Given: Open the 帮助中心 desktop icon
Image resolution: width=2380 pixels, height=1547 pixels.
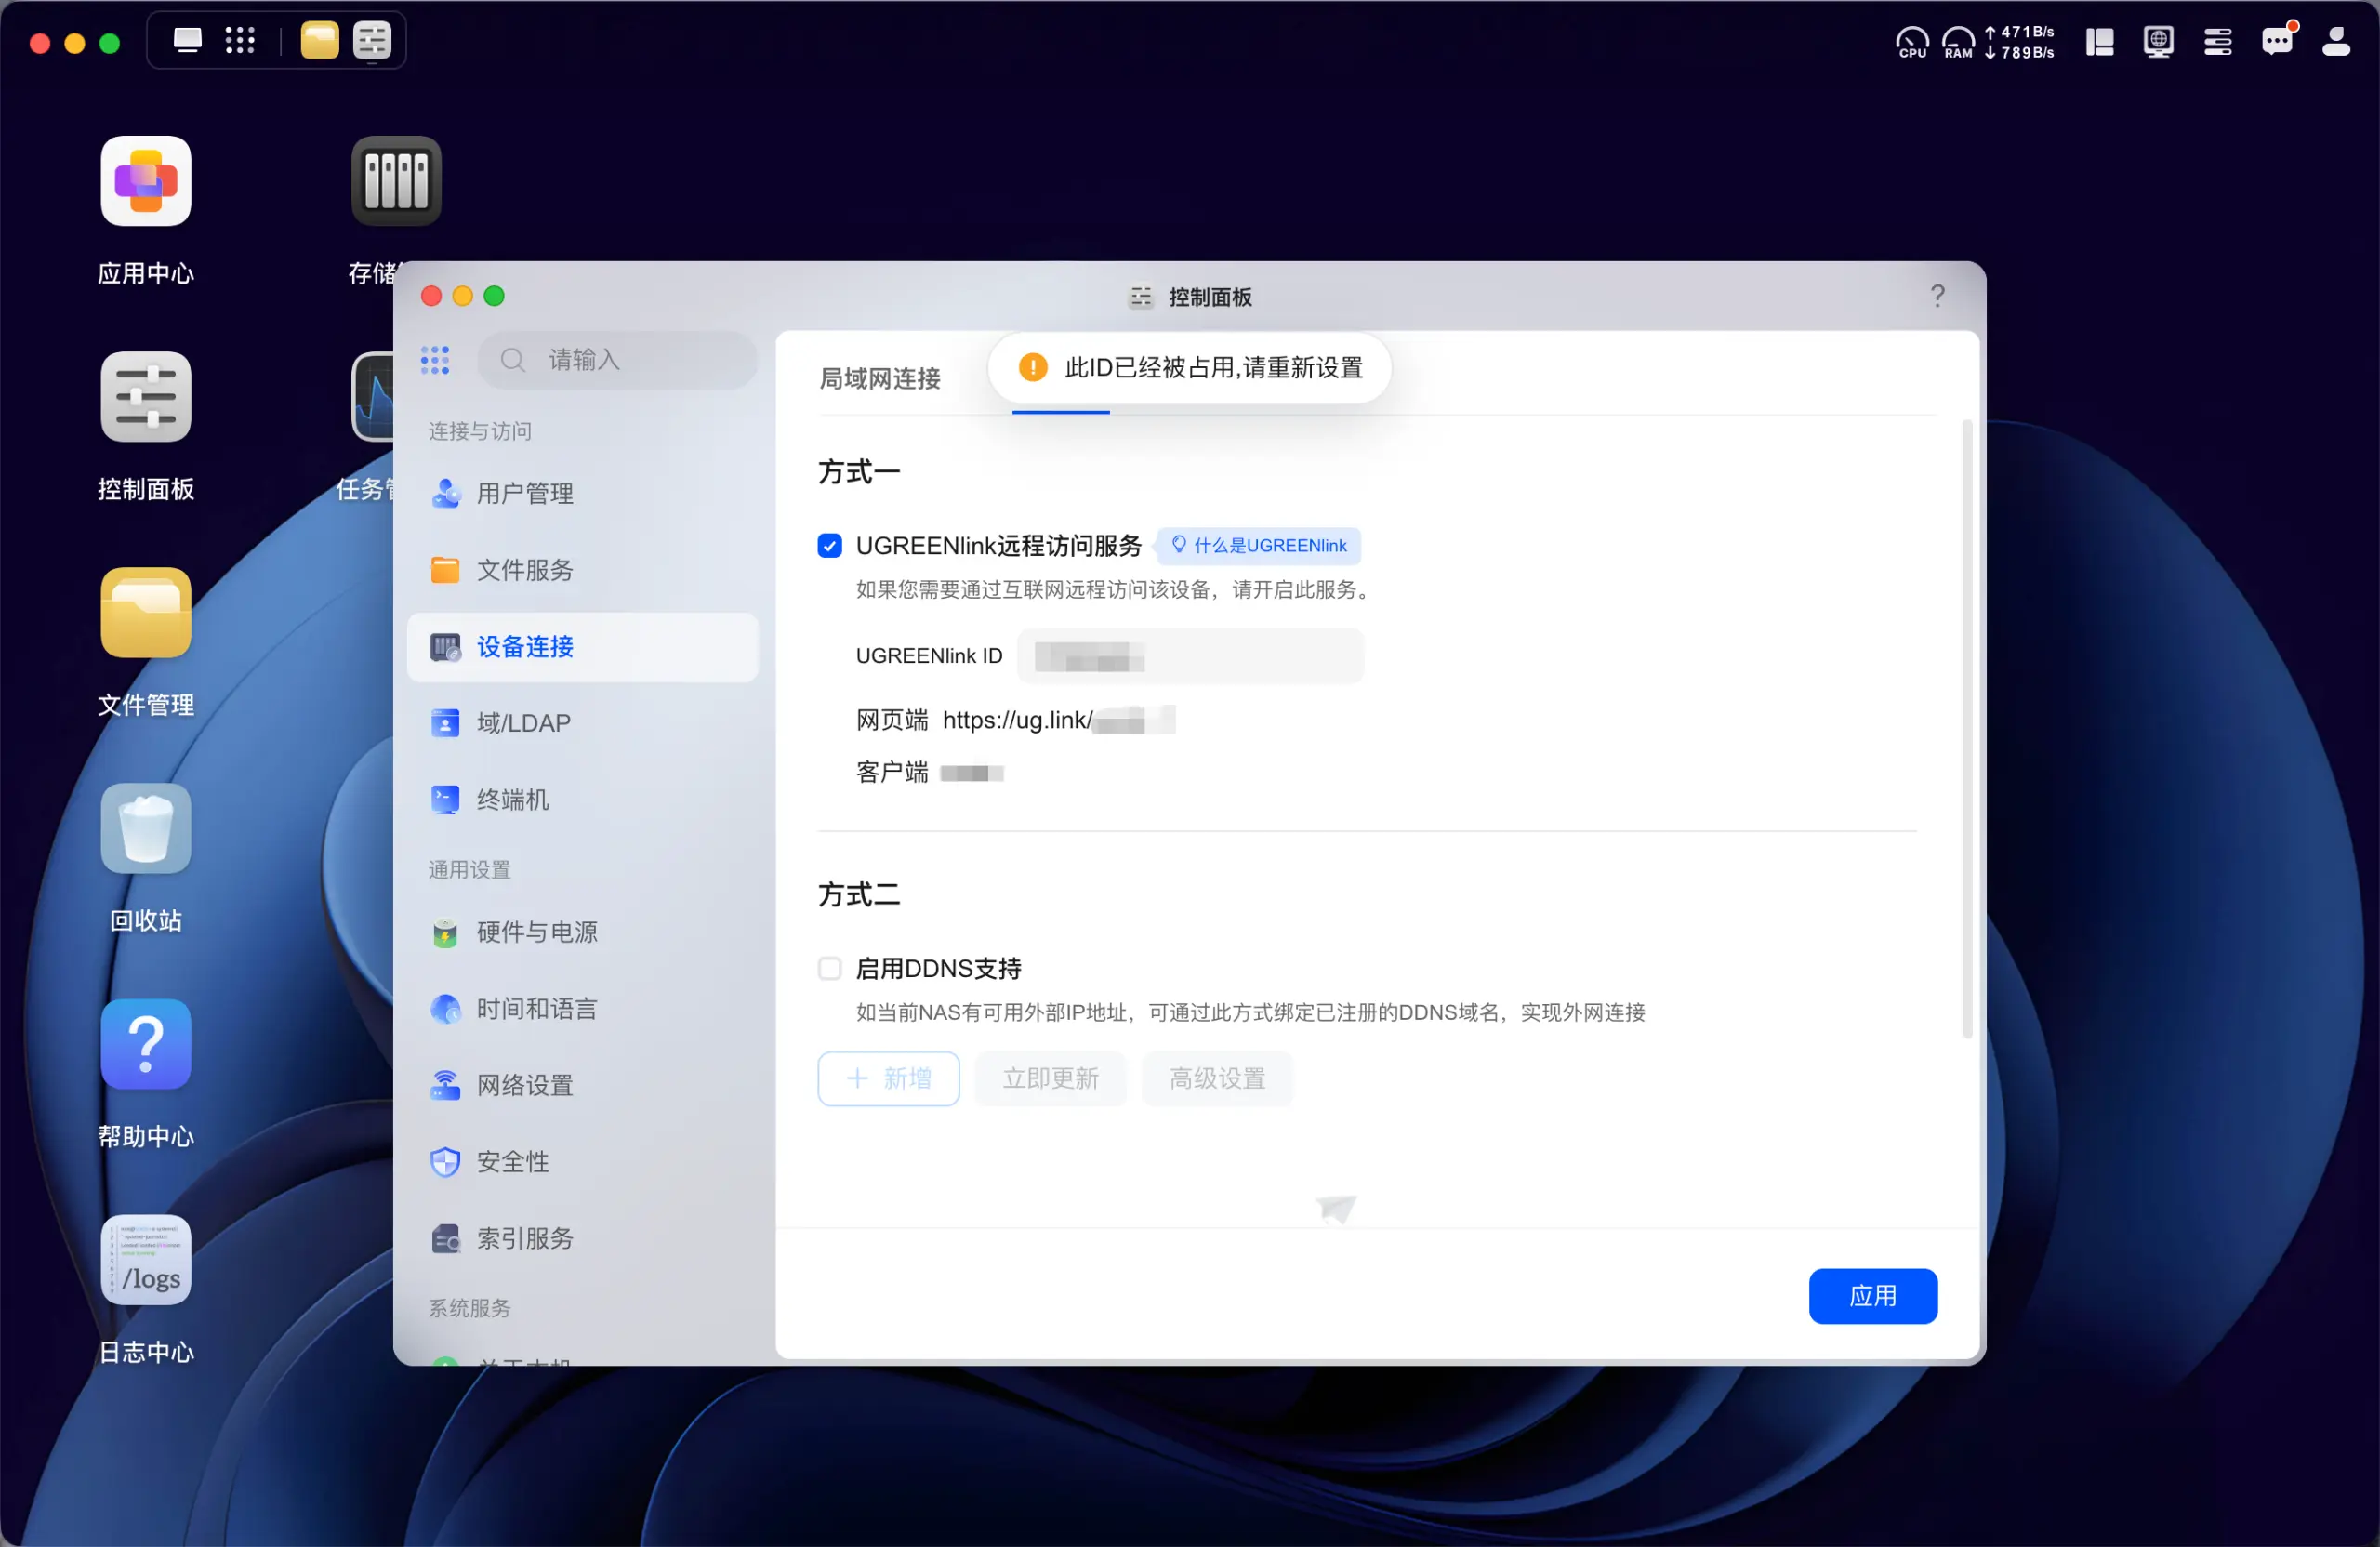Looking at the screenshot, I should click(146, 1044).
